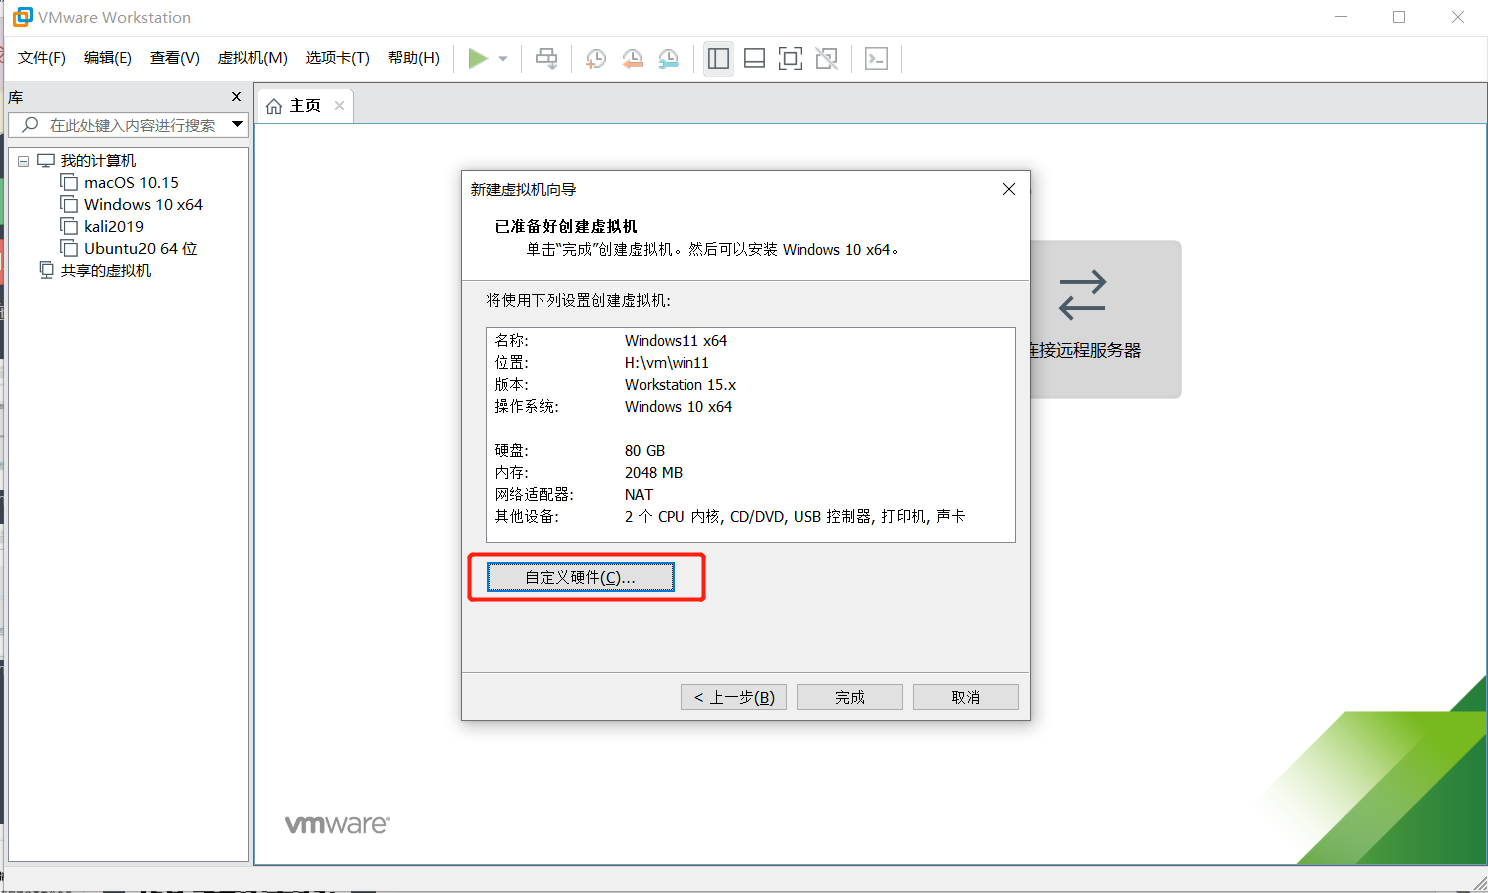Click the Workstation 15.x version value
Image resolution: width=1488 pixels, height=893 pixels.
680,385
